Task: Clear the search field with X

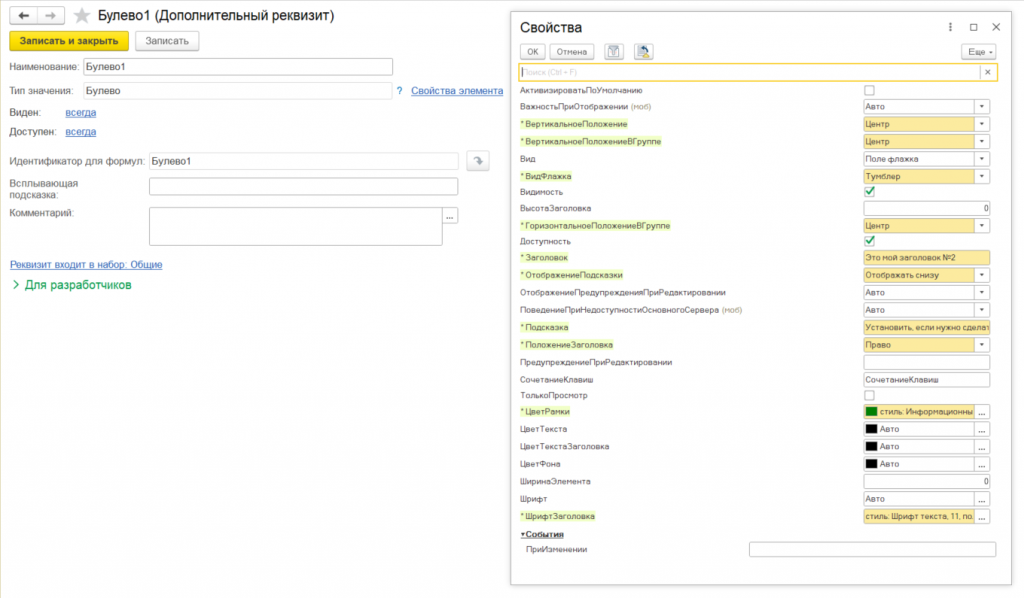Action: pos(988,72)
